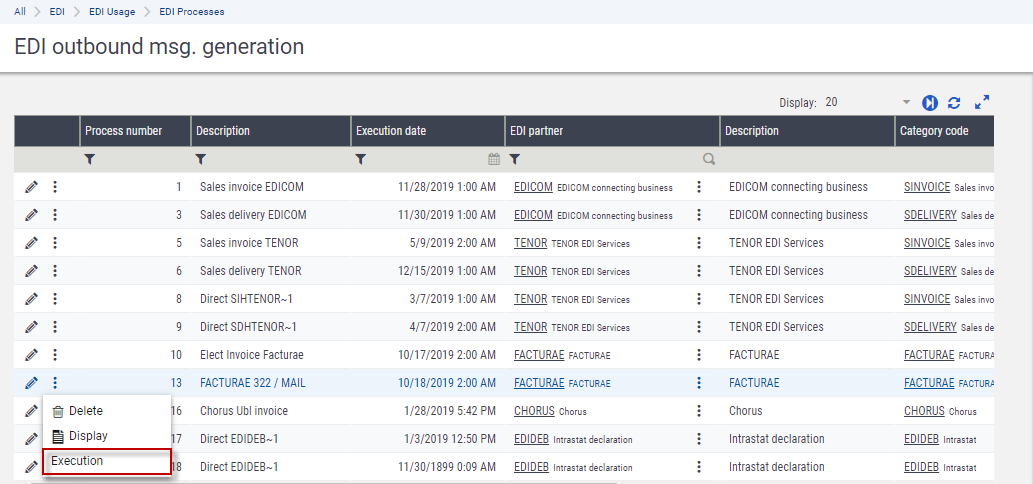Go to next page using arrow icon
1033x484 pixels.
coord(930,102)
